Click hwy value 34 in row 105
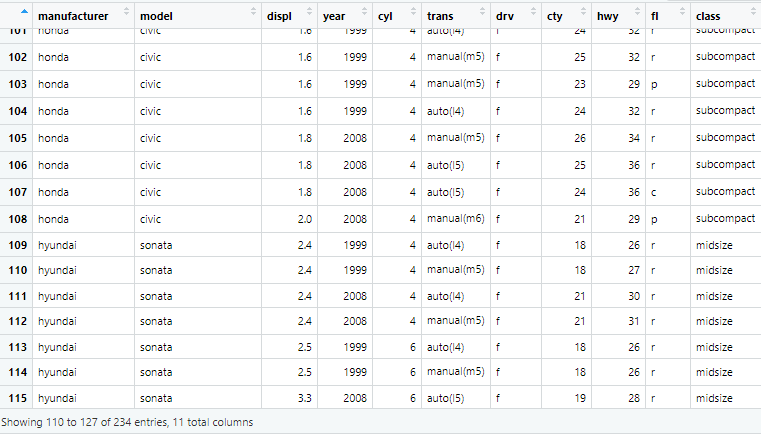 click(x=634, y=138)
